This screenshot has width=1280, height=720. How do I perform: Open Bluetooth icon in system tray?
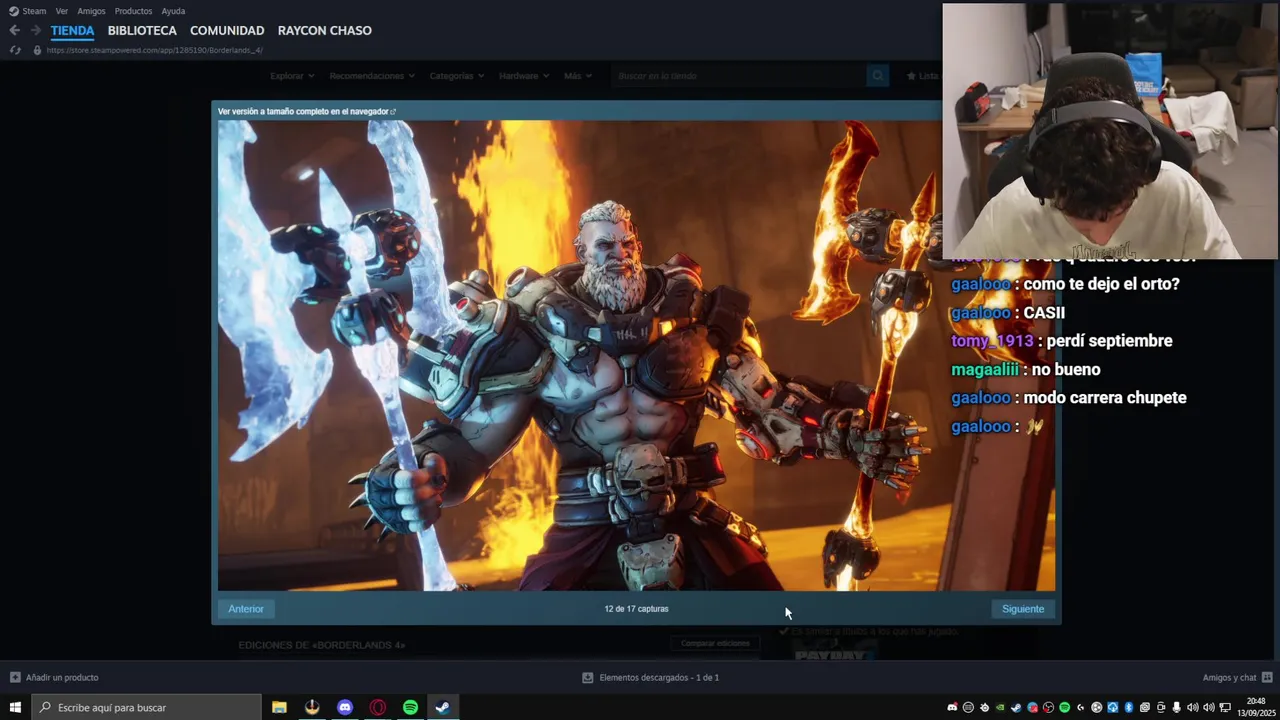coord(1129,707)
